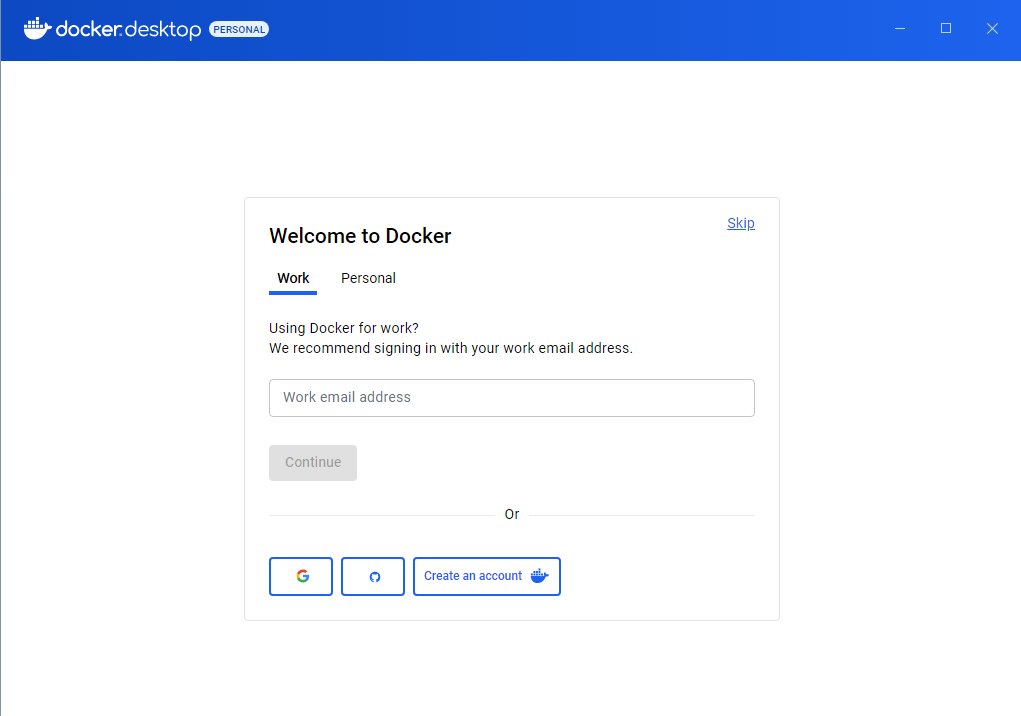Maximize the Docker Desktop window
This screenshot has height=716, width=1021.
(x=946, y=29)
